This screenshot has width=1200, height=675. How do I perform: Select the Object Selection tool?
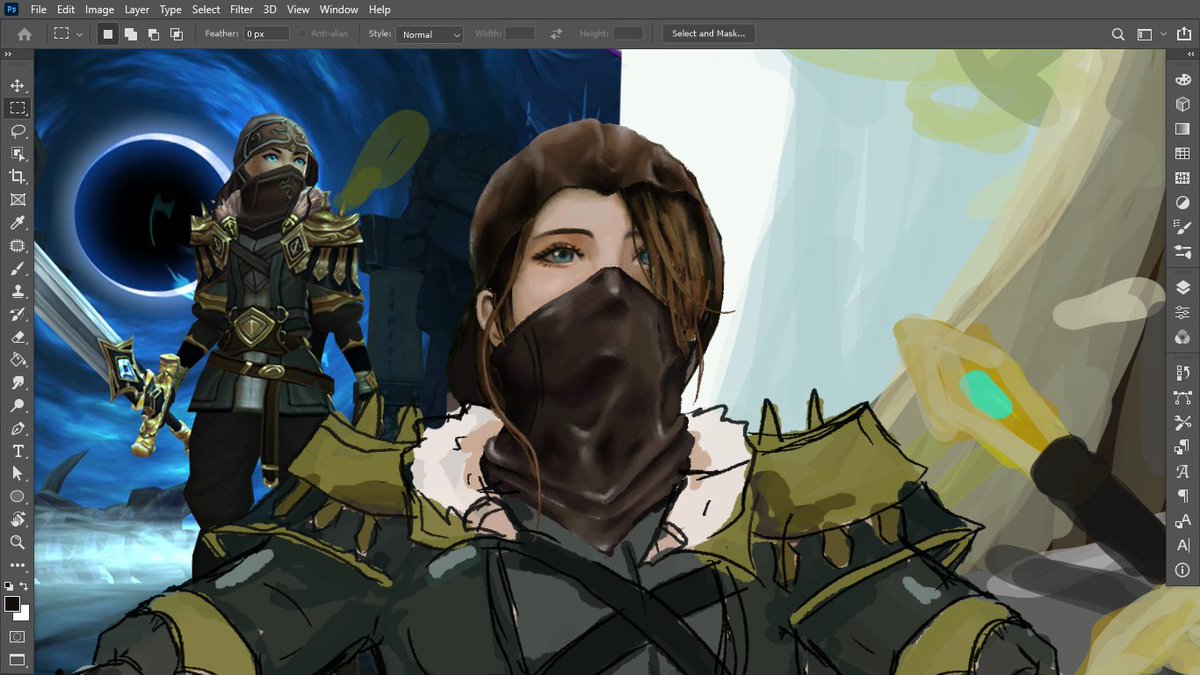[x=17, y=154]
